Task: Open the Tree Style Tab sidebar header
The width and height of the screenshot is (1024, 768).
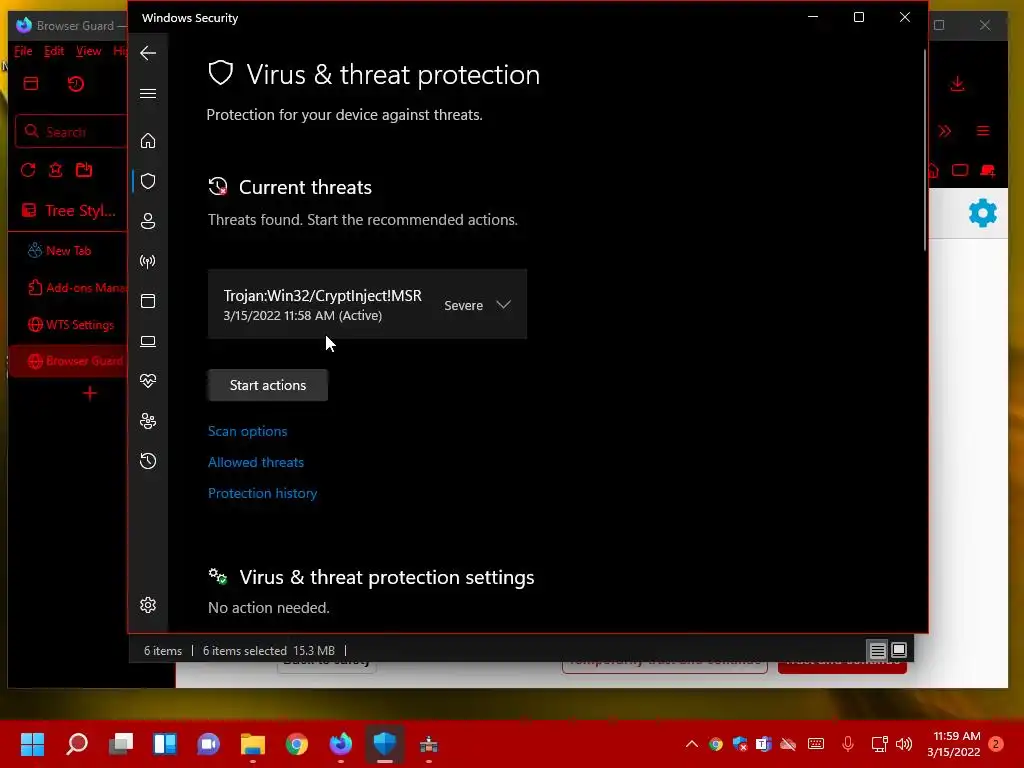Action: coord(69,210)
